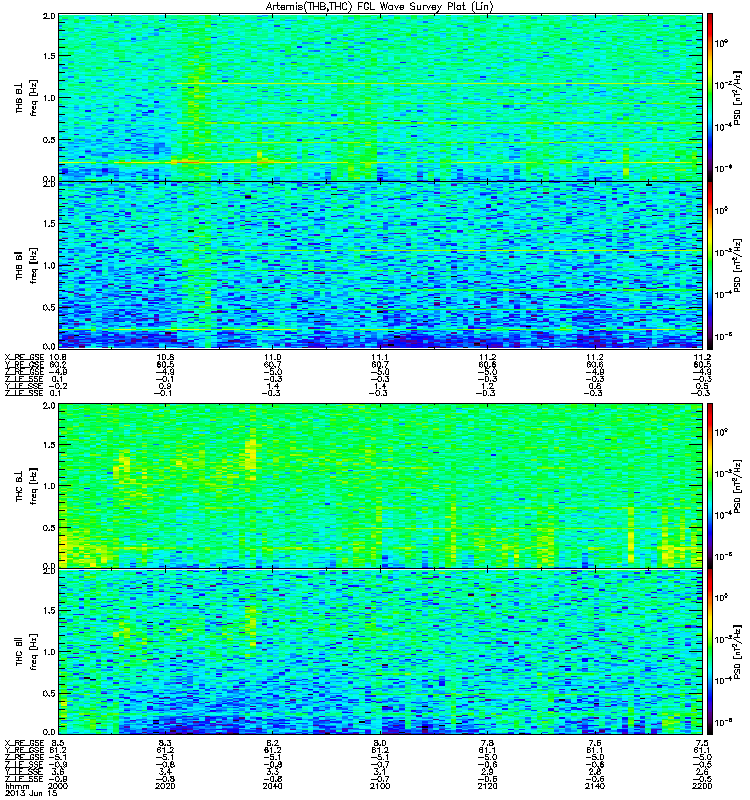Viewport: 750px width, 800px height.
Task: Click the "11.1" X_RE_GSE value for THB
Action: 380,357
